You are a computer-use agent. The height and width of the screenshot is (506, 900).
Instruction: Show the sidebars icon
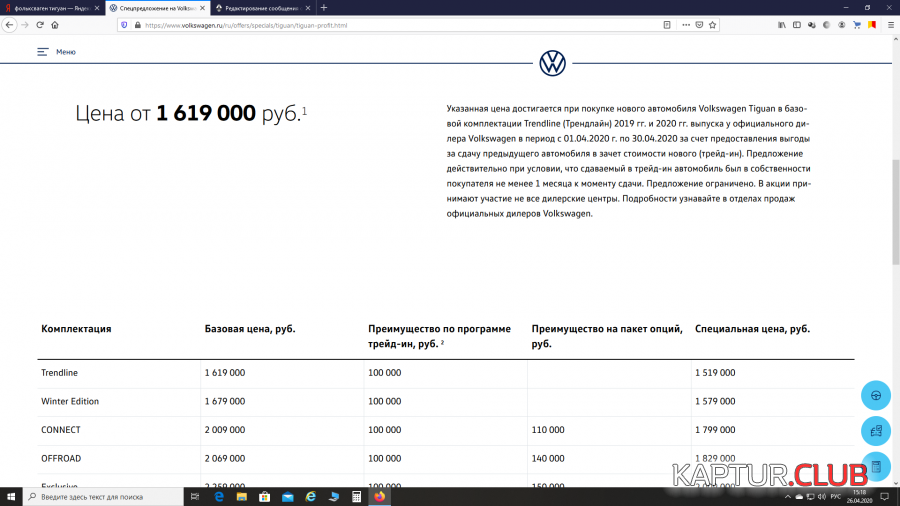797,25
